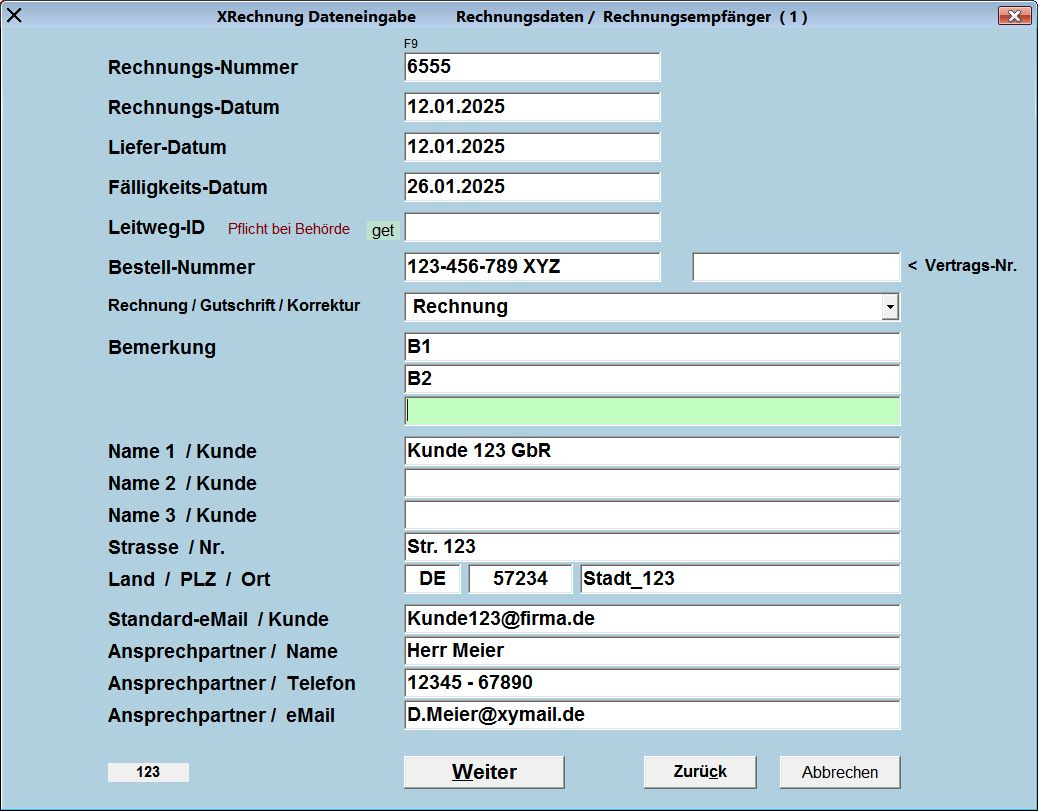Click into the Liefer-Datum field
The image size is (1038, 811).
[x=532, y=147]
